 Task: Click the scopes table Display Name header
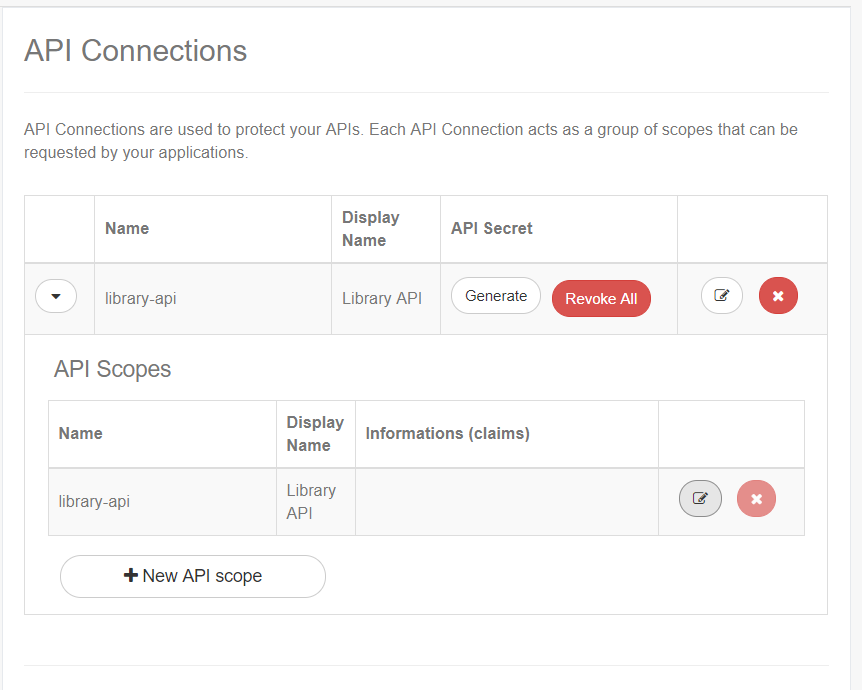(314, 434)
